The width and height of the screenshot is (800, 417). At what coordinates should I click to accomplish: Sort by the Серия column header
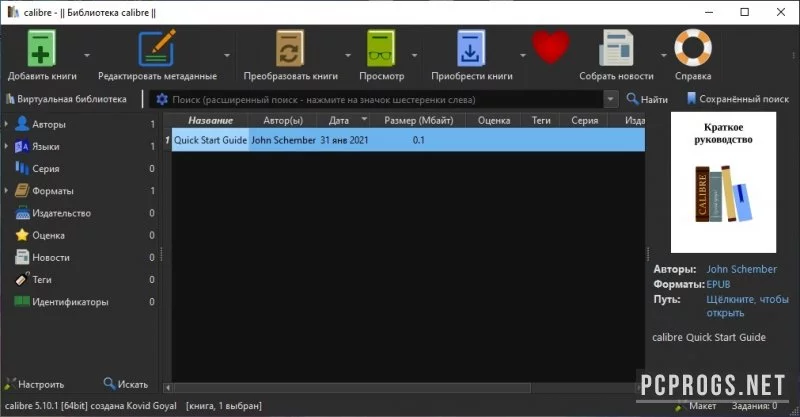(x=585, y=120)
